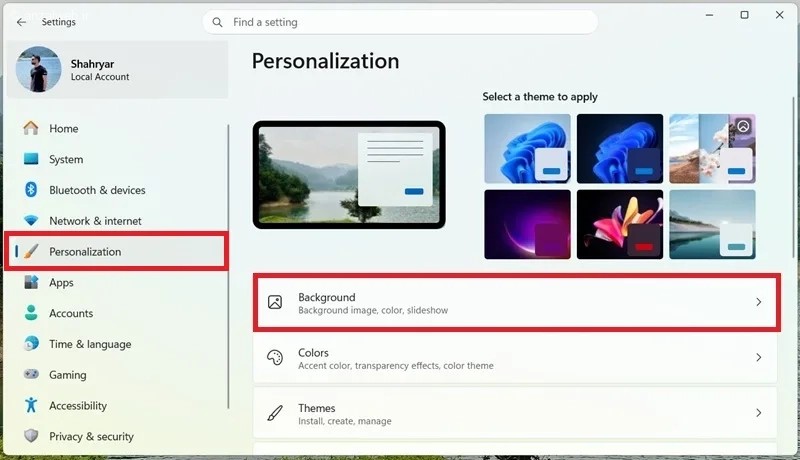Apply the cherry blossom spotlight theme

712,148
